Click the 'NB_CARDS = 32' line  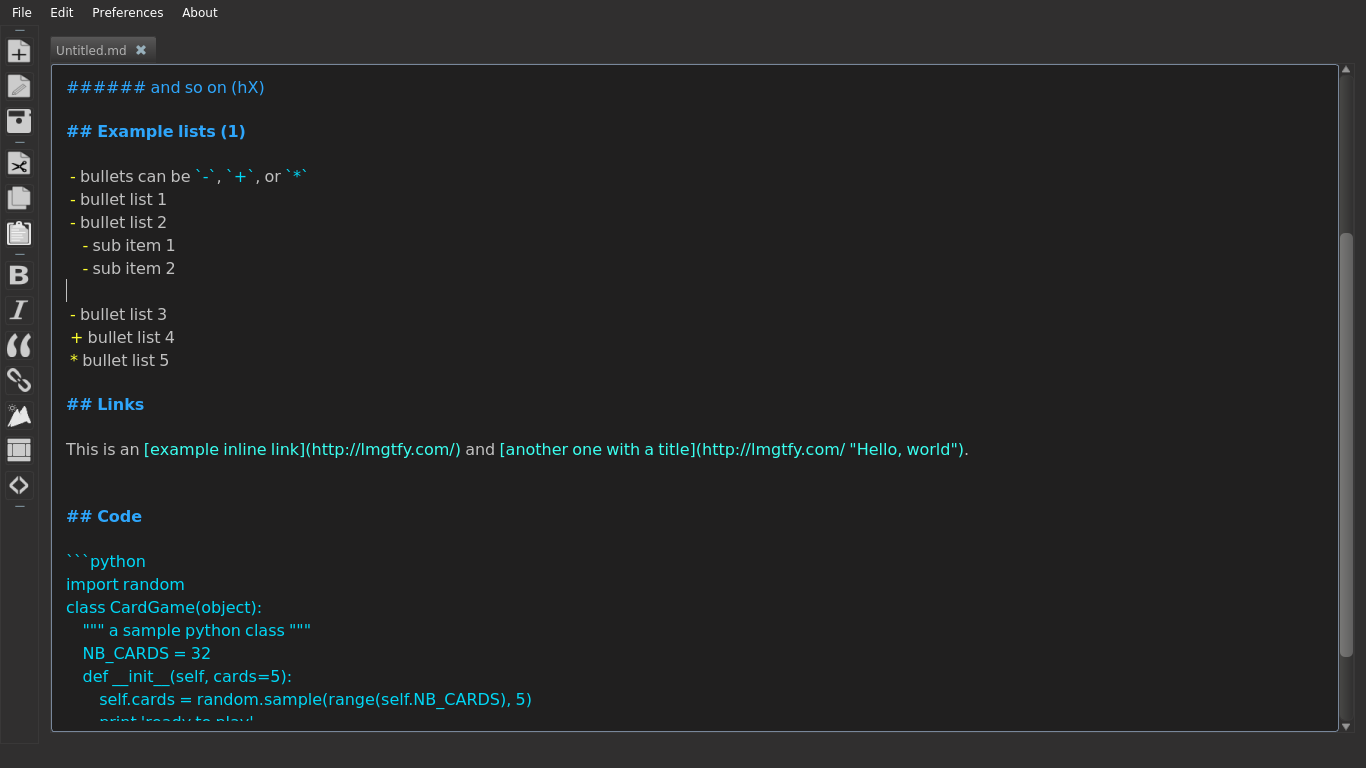click(x=147, y=653)
